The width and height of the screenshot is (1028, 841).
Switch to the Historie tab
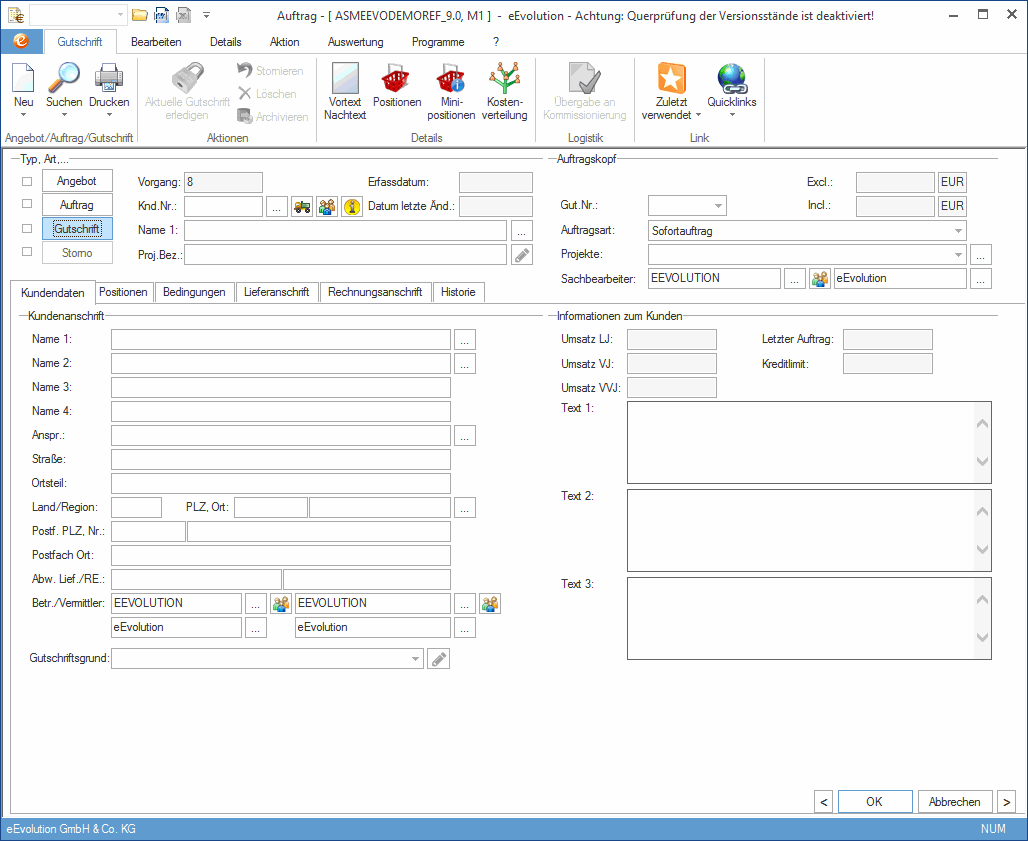[458, 292]
